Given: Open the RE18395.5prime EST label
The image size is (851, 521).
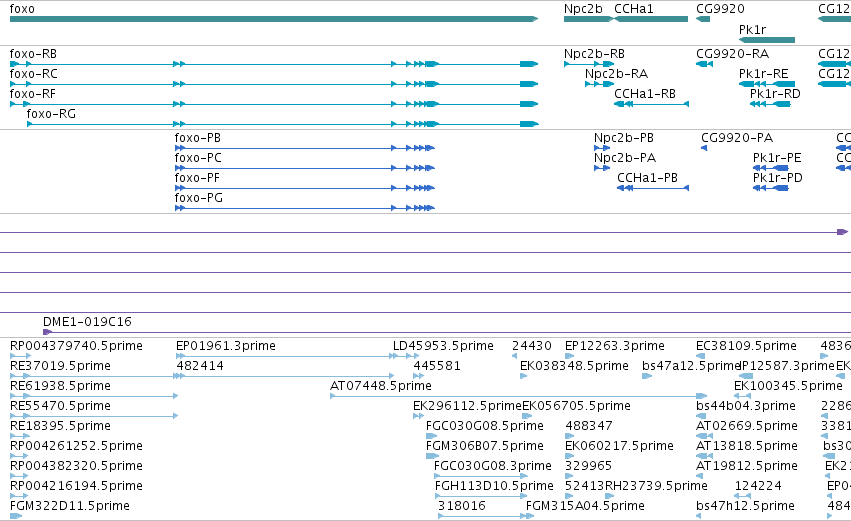Looking at the screenshot, I should (60, 426).
